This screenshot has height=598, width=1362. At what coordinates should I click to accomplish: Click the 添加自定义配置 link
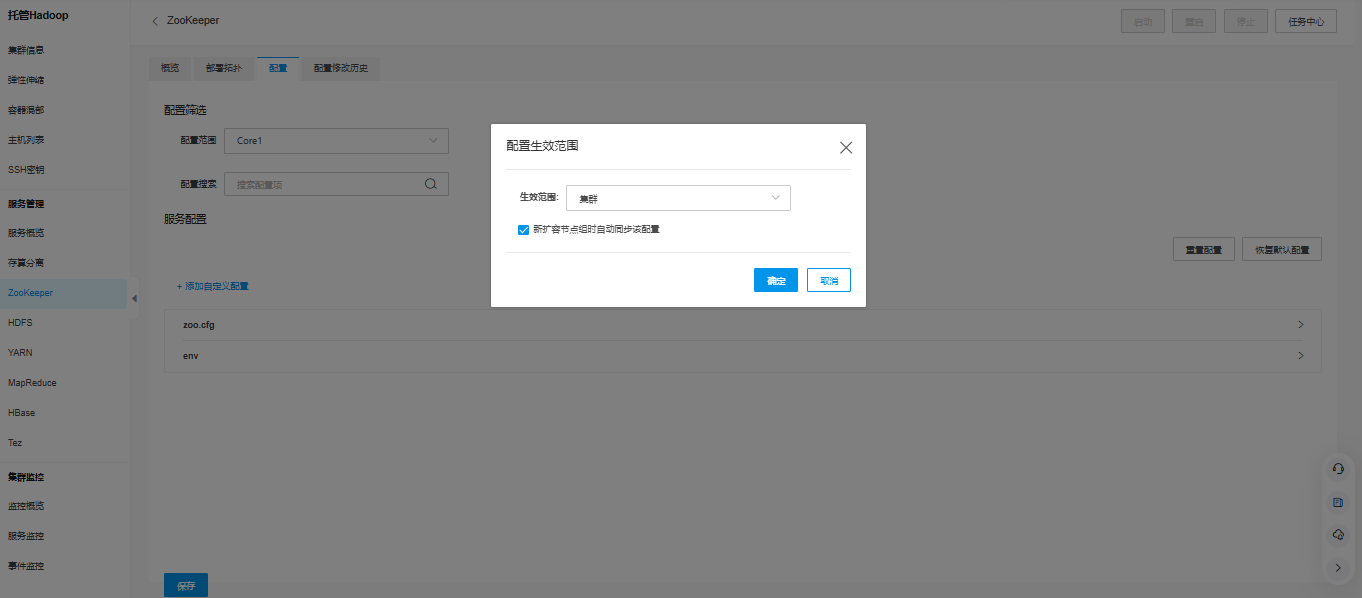point(213,286)
